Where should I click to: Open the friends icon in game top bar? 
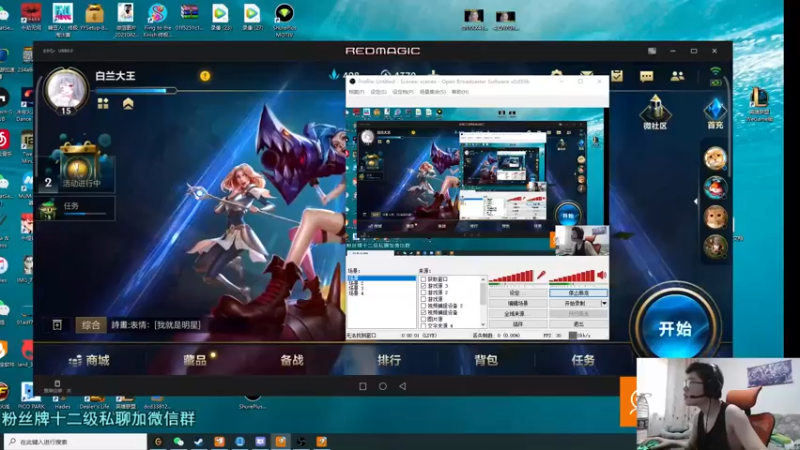click(x=678, y=76)
